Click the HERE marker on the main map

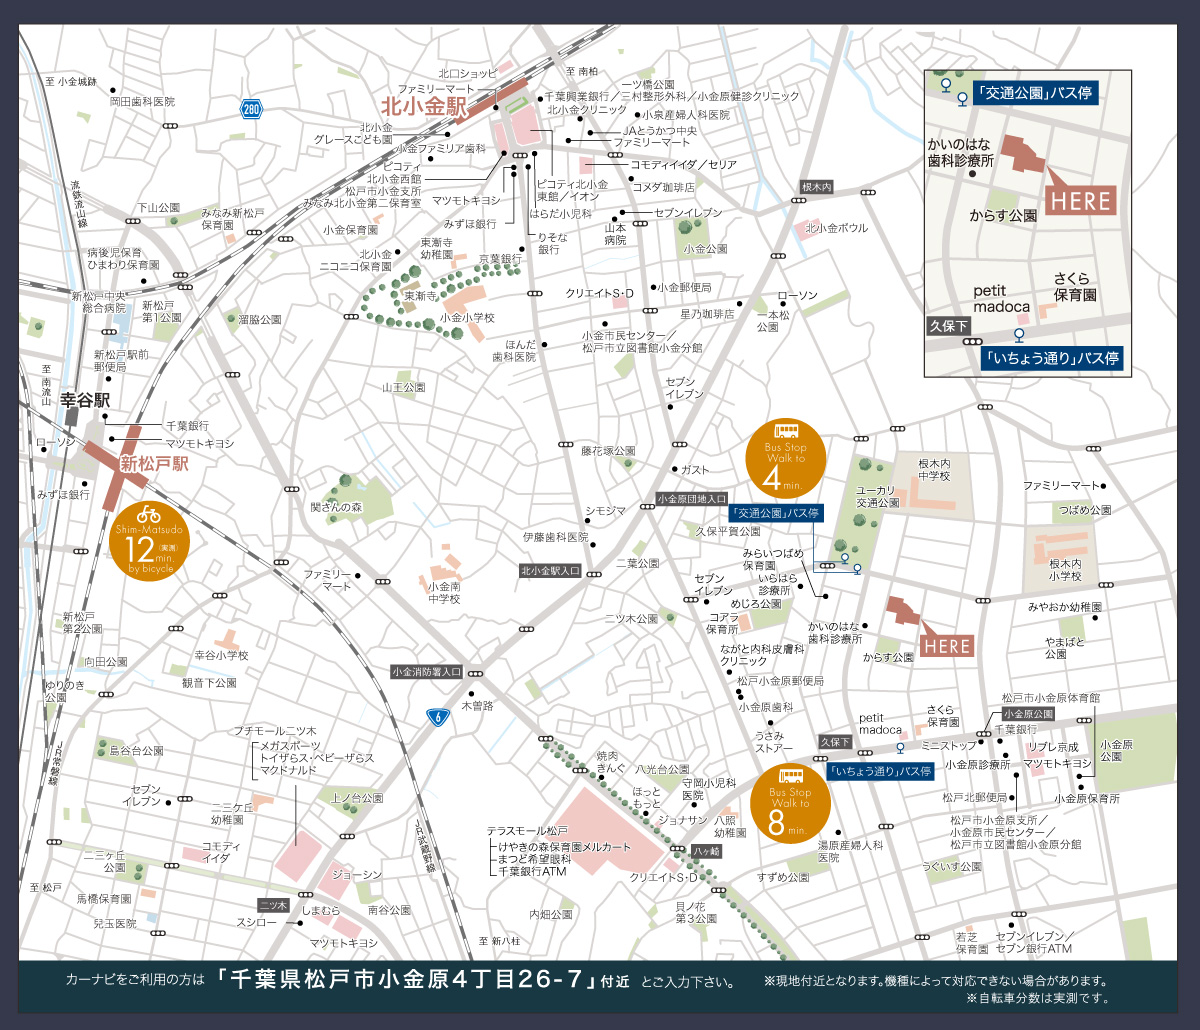point(946,646)
